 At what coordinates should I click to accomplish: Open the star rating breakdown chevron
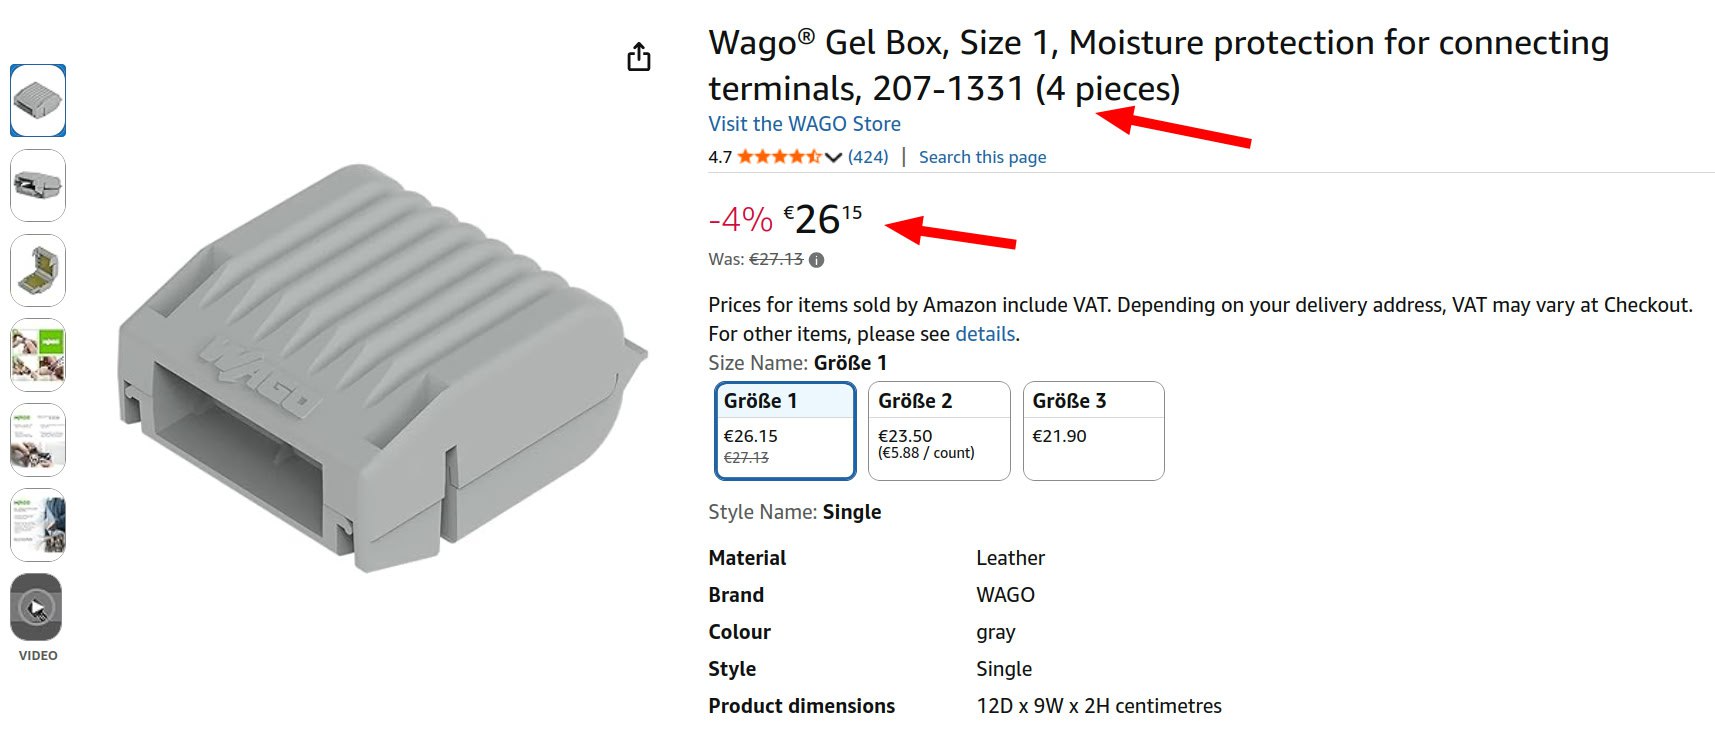[x=833, y=157]
